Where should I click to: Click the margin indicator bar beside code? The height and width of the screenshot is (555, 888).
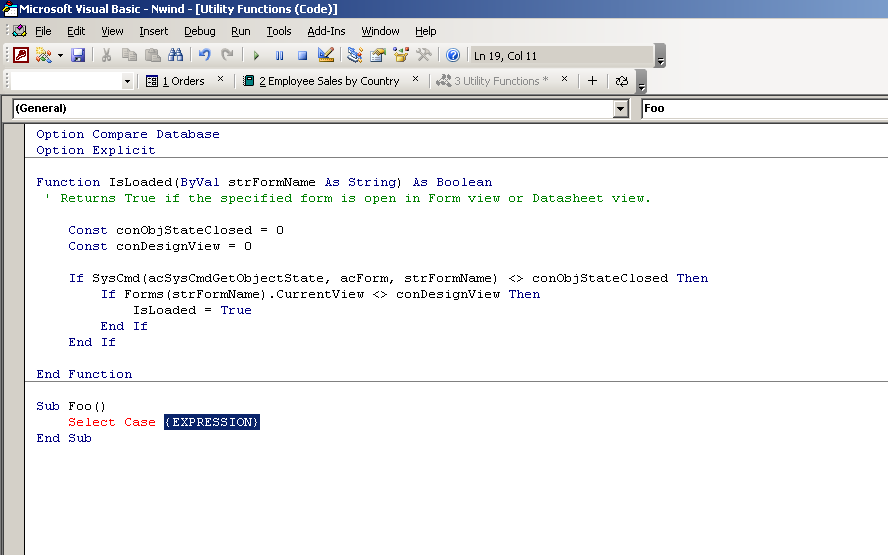pos(14,339)
